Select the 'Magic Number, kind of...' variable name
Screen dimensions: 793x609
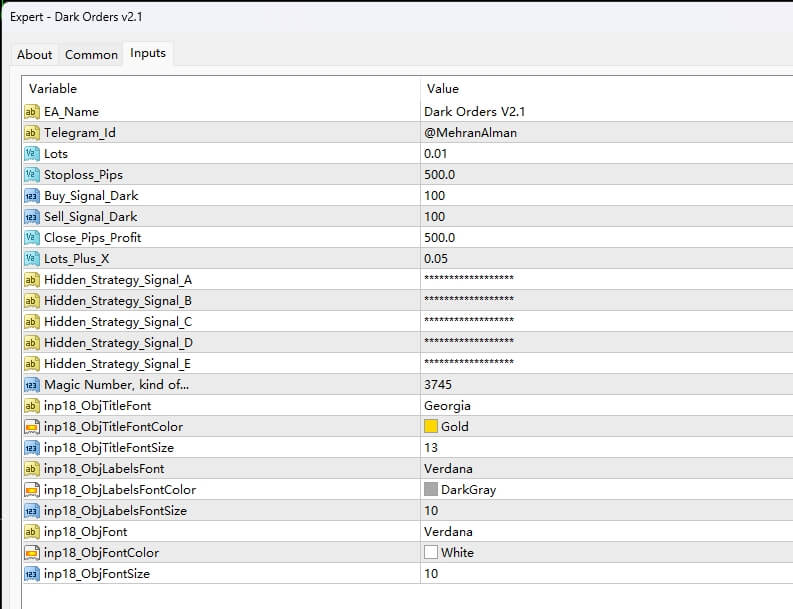tap(116, 385)
